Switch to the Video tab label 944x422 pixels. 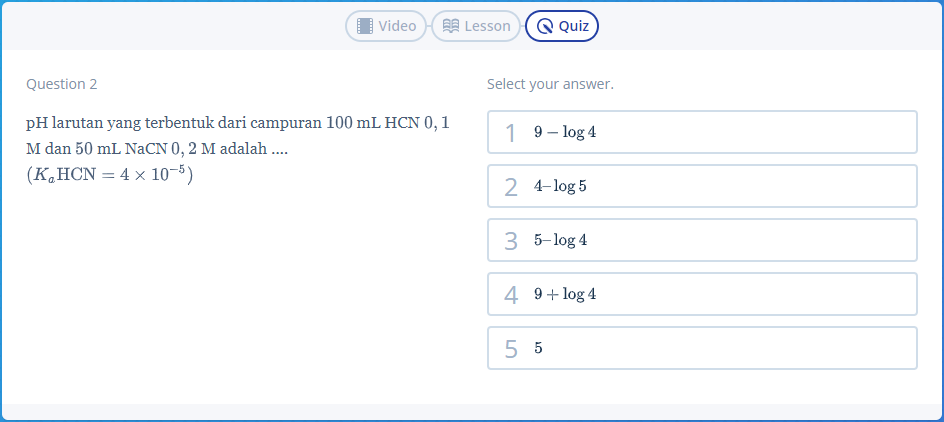coord(397,26)
